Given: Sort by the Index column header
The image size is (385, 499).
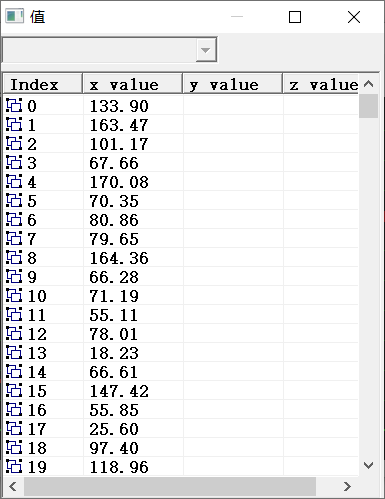Looking at the screenshot, I should (43, 84).
